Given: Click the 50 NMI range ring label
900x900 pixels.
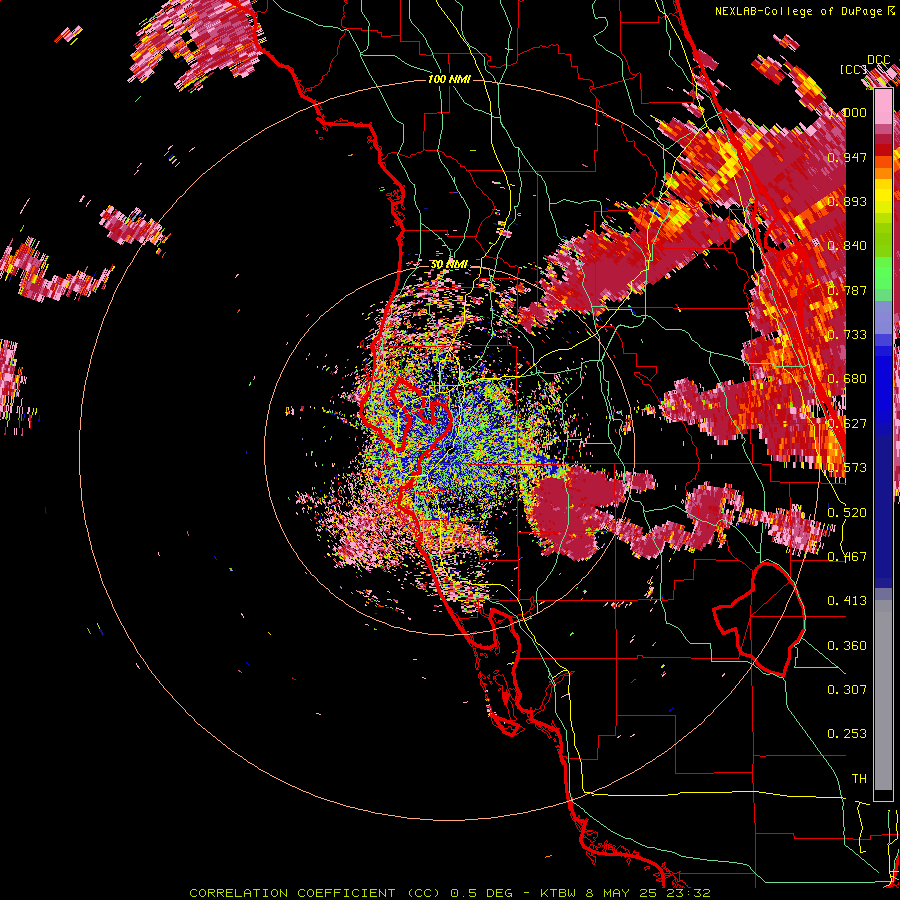Looking at the screenshot, I should click(449, 265).
